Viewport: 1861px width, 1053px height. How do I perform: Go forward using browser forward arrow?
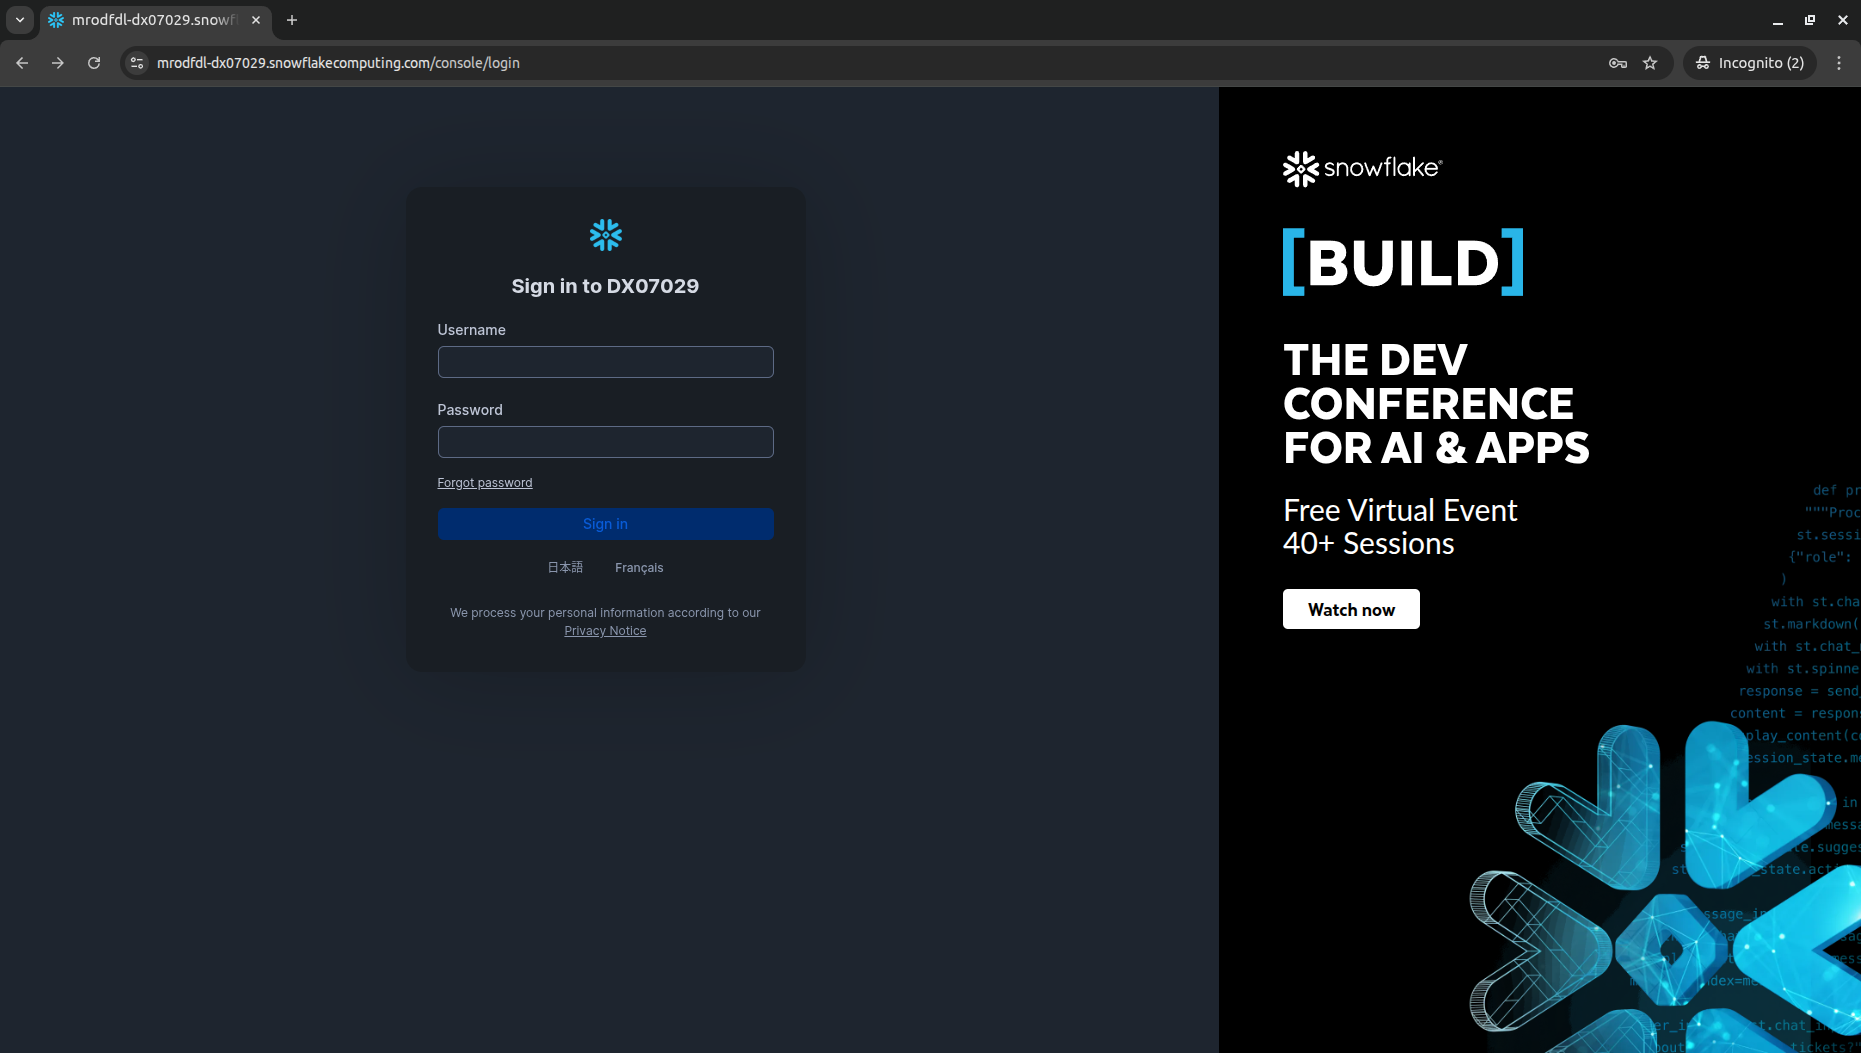[58, 63]
